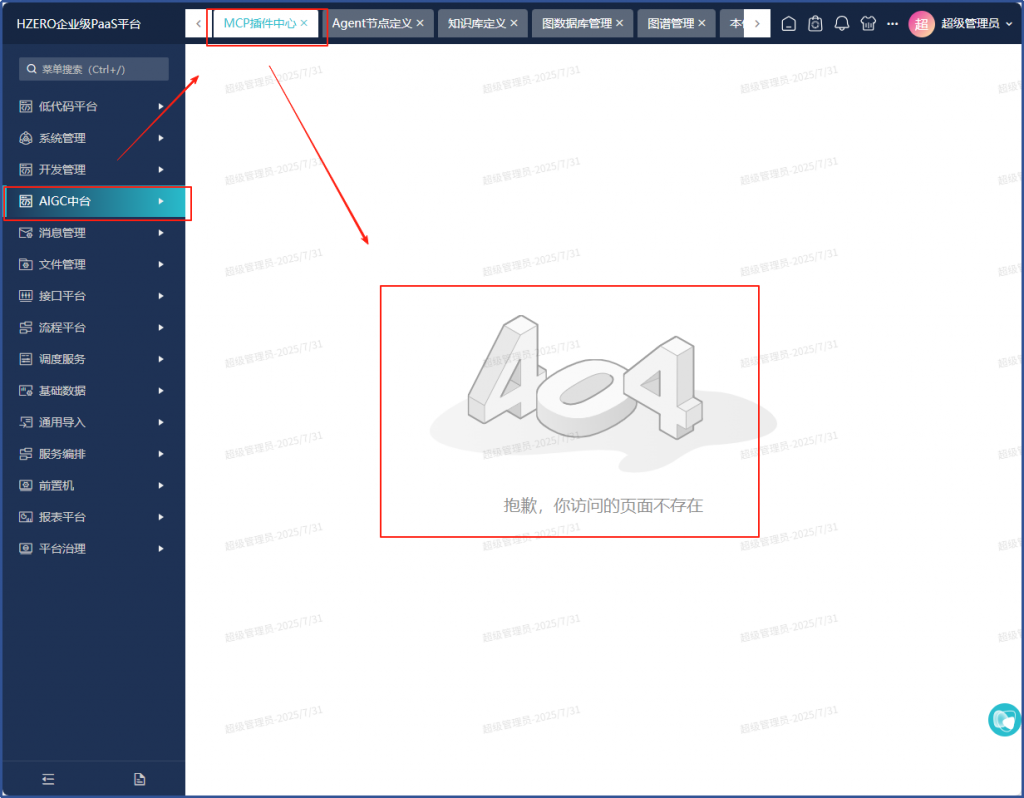Open the theme skin shirt icon

(867, 23)
